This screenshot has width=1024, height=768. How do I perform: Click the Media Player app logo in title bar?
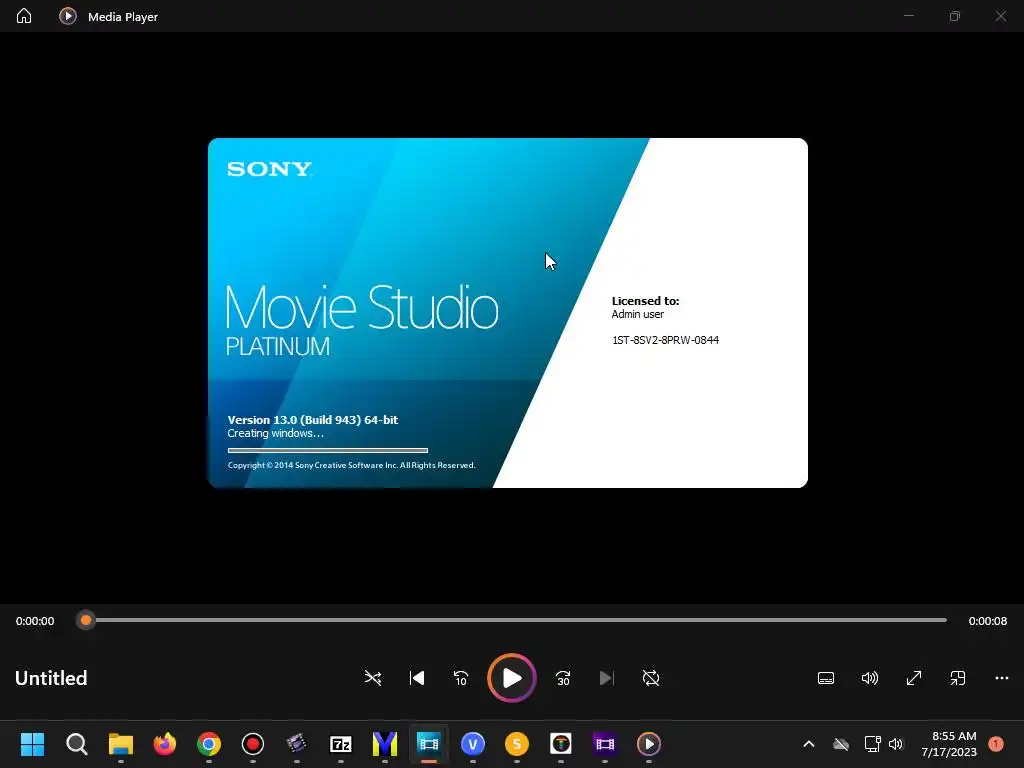coord(68,16)
